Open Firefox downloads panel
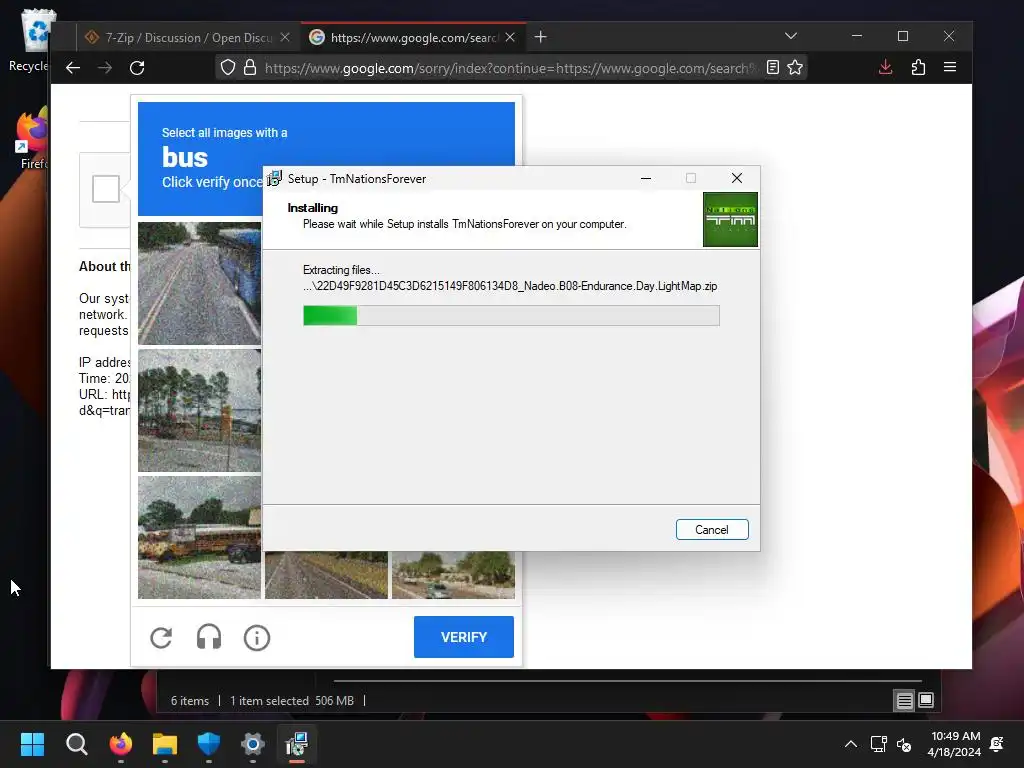Viewport: 1024px width, 768px height. click(886, 67)
